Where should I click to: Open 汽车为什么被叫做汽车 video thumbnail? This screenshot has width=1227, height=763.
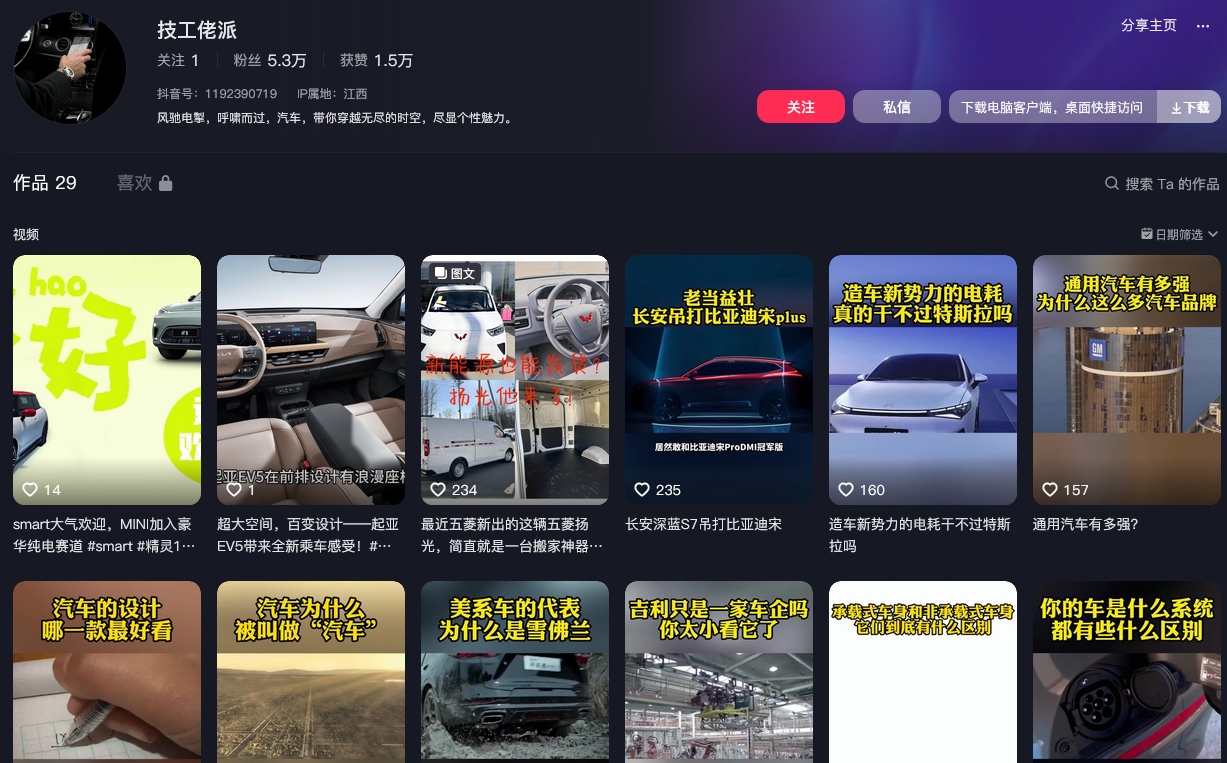tap(311, 672)
